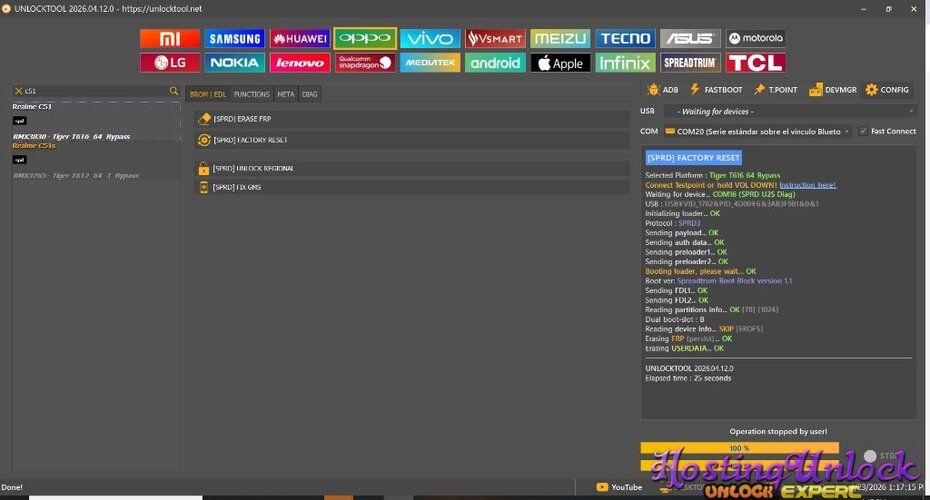The height and width of the screenshot is (500, 930).
Task: Run [SPRD] UNLOCK REGIONAL
Action: click(412, 168)
